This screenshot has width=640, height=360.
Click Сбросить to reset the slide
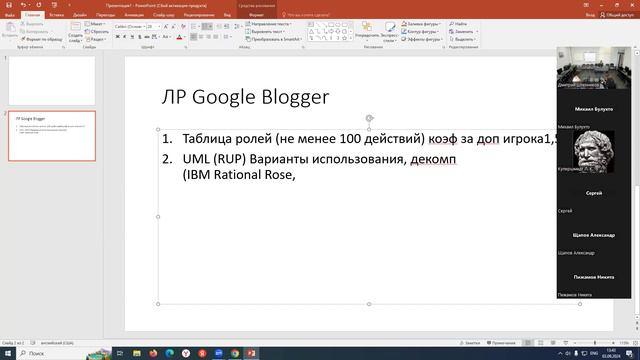pos(97,31)
